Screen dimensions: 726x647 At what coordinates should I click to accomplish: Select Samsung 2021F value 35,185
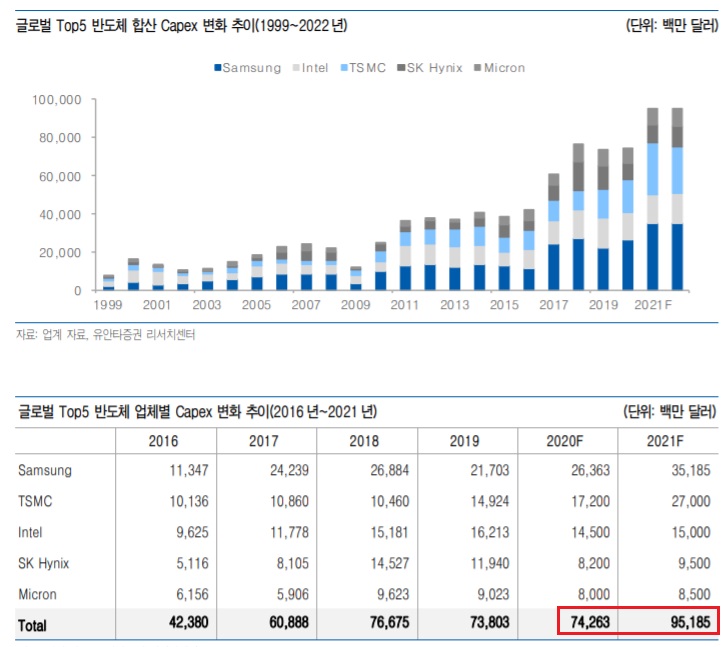pos(691,471)
